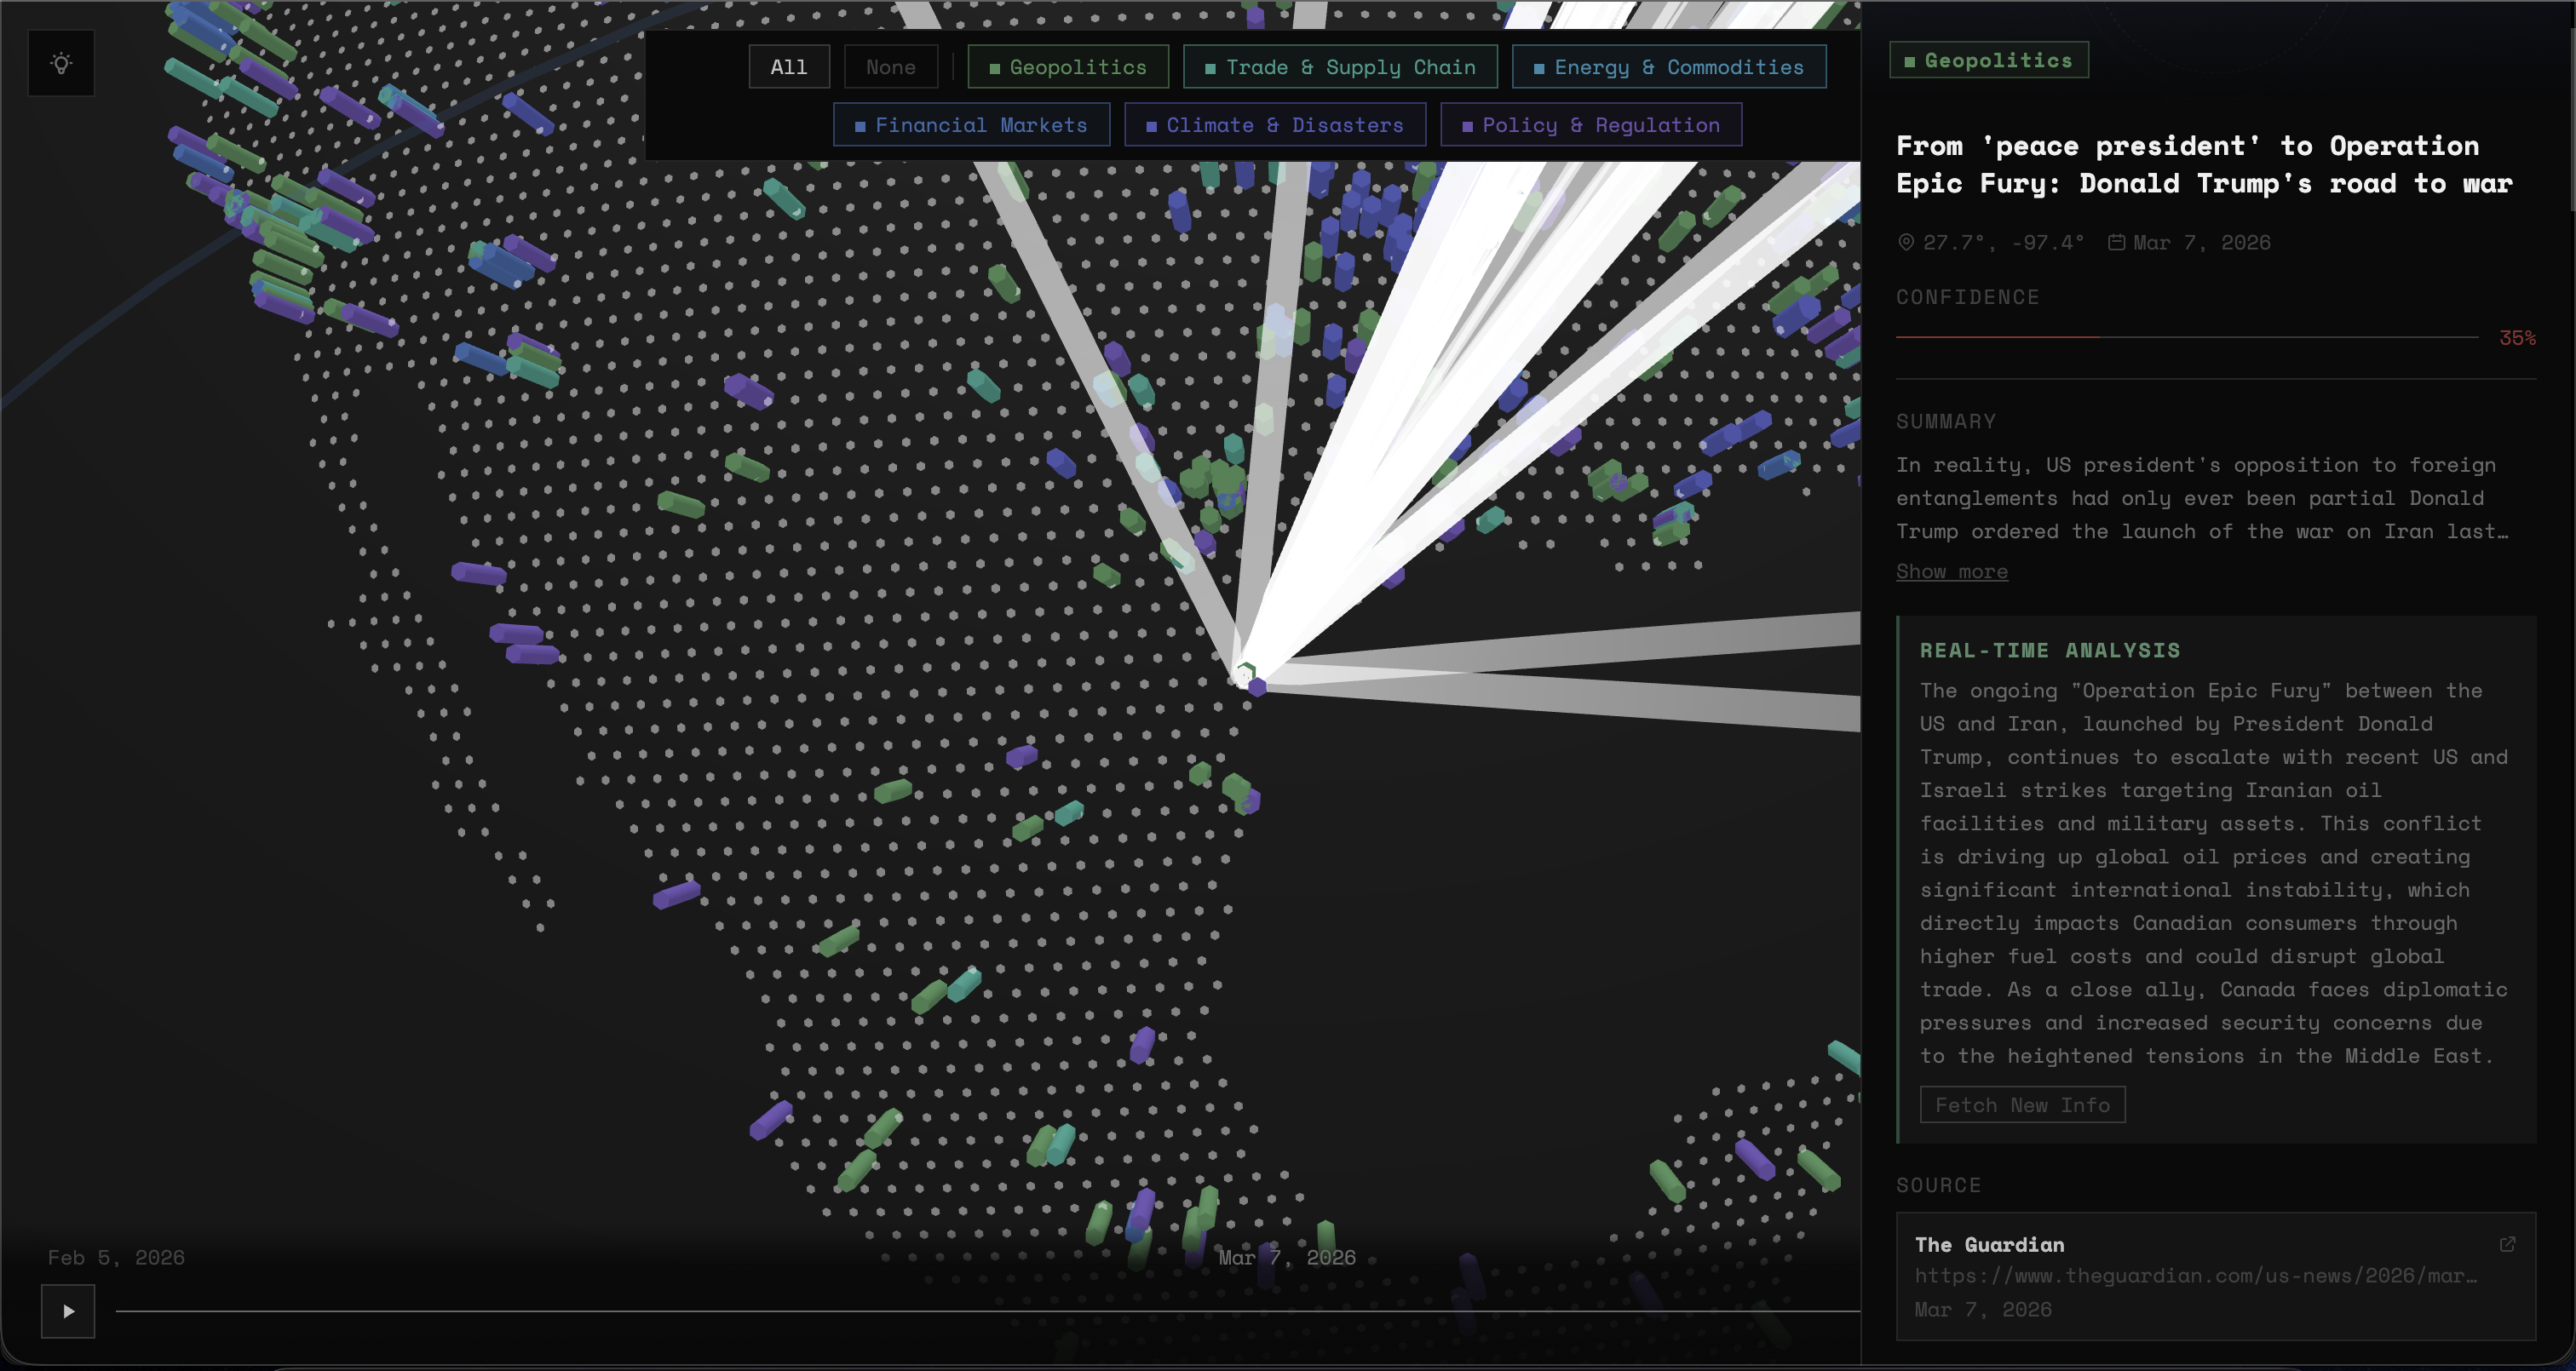Toggle Energy & Commodities filter

click(x=1668, y=67)
